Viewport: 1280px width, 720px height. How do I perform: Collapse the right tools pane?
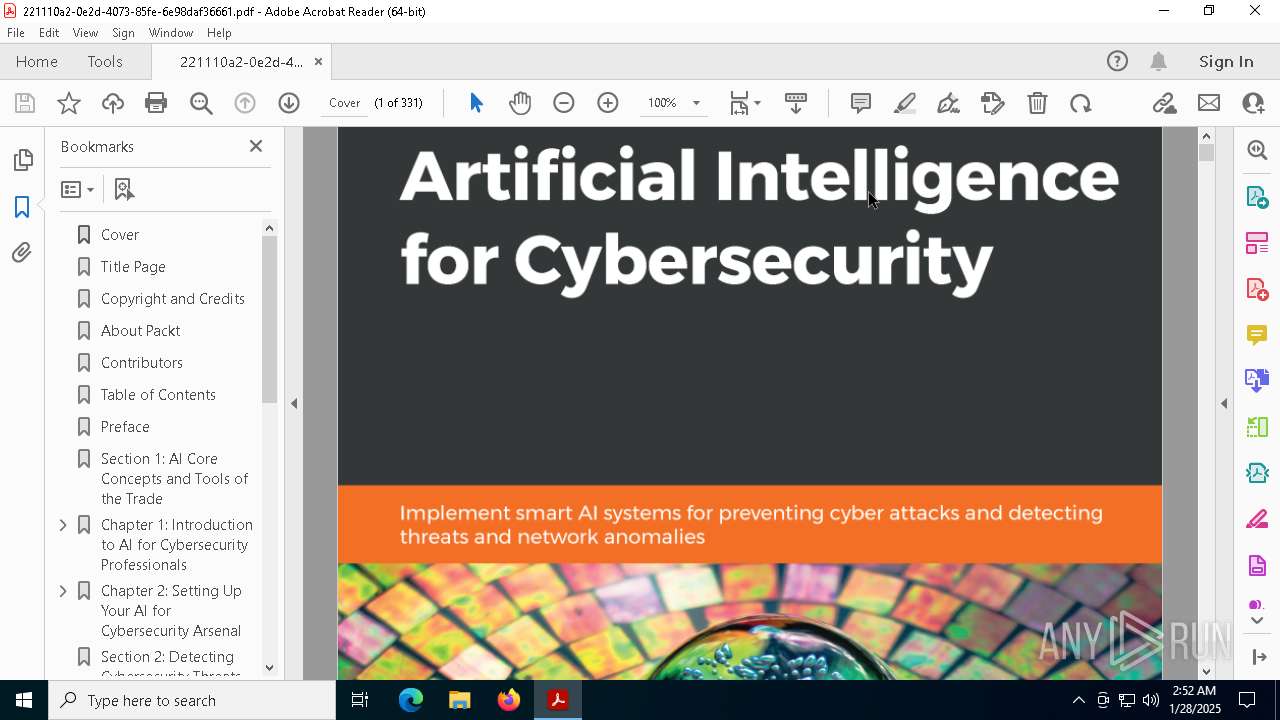click(1224, 404)
